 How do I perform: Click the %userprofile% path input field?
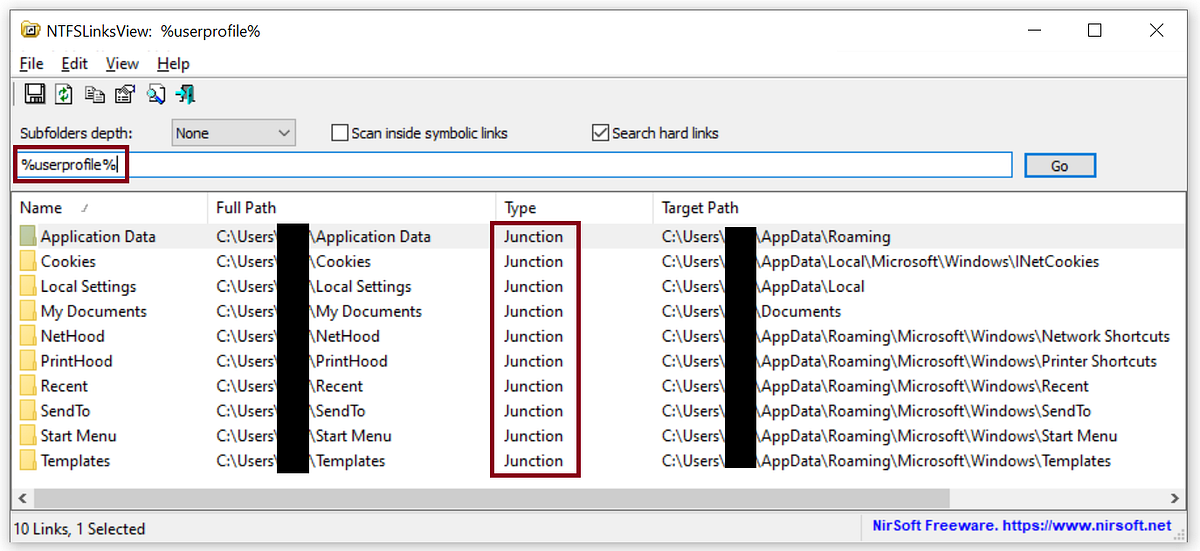pos(513,165)
